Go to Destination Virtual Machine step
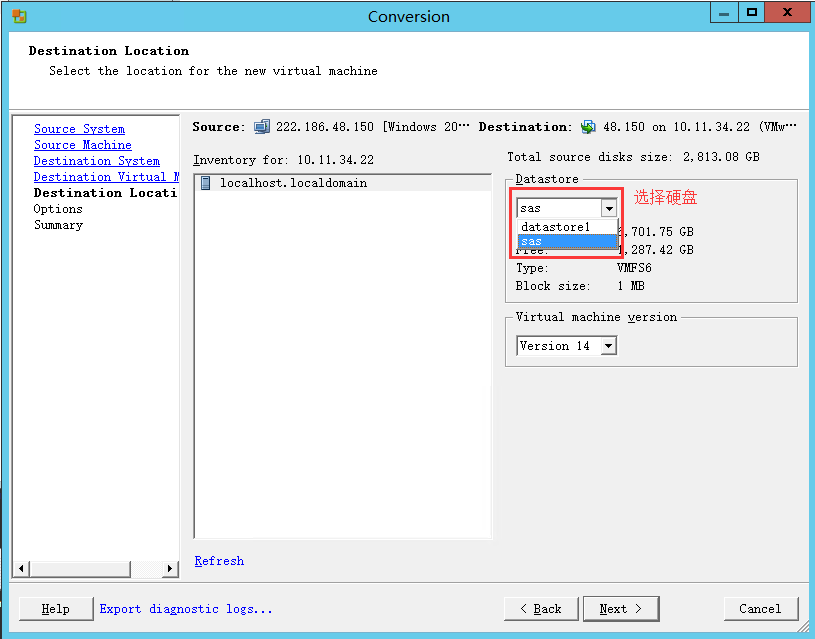The width and height of the screenshot is (815, 639). click(106, 177)
